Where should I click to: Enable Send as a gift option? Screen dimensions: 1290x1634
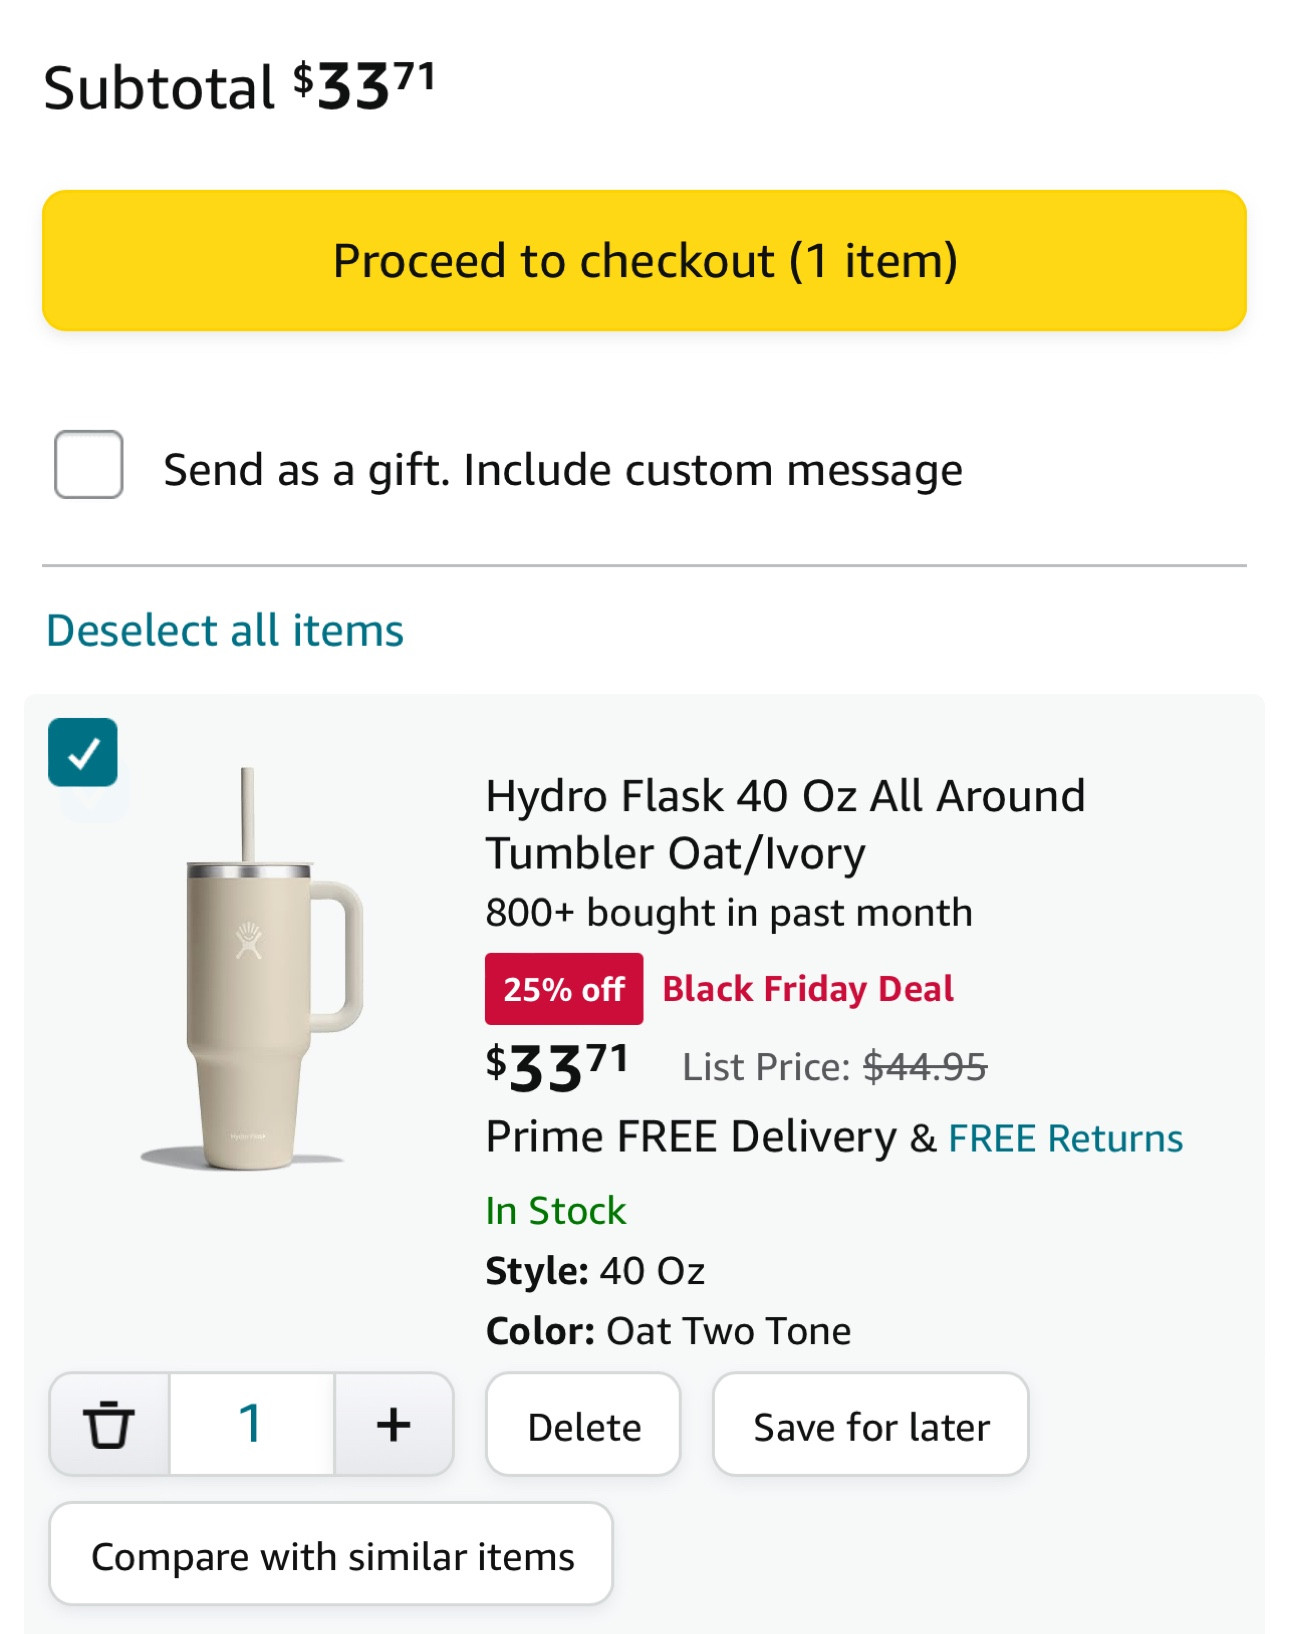tap(87, 467)
